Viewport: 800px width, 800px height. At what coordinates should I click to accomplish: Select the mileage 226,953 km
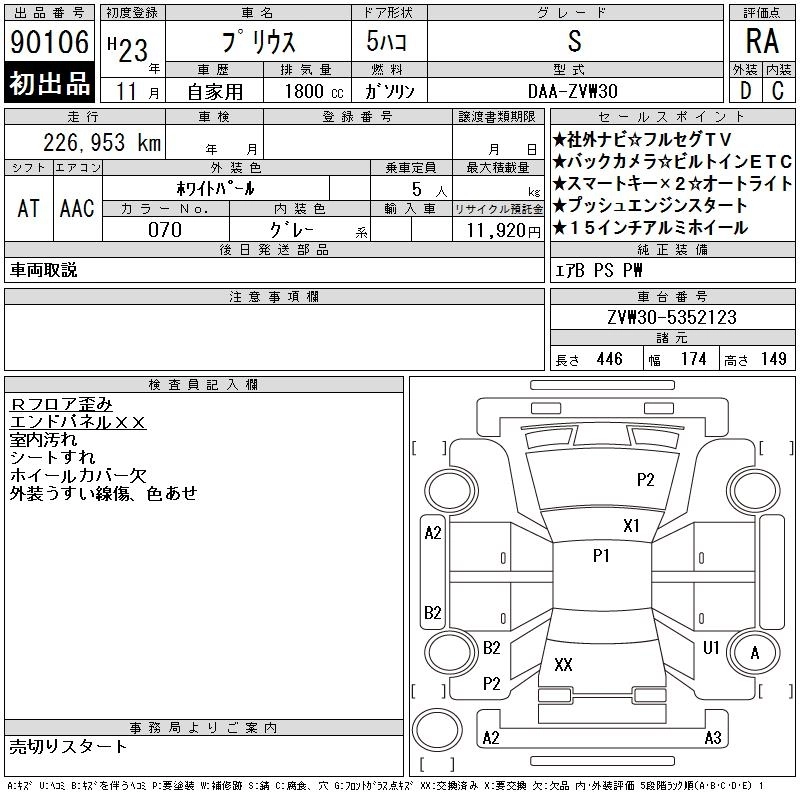[x=102, y=142]
